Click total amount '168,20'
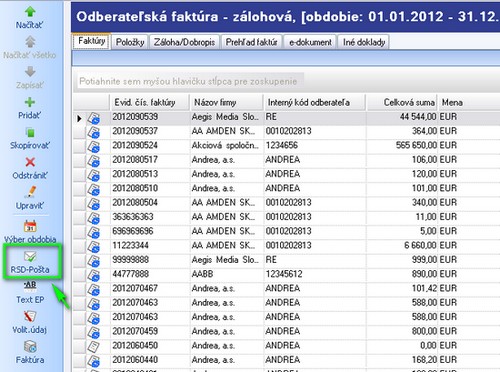This screenshot has width=500, height=372. pyautogui.click(x=424, y=360)
